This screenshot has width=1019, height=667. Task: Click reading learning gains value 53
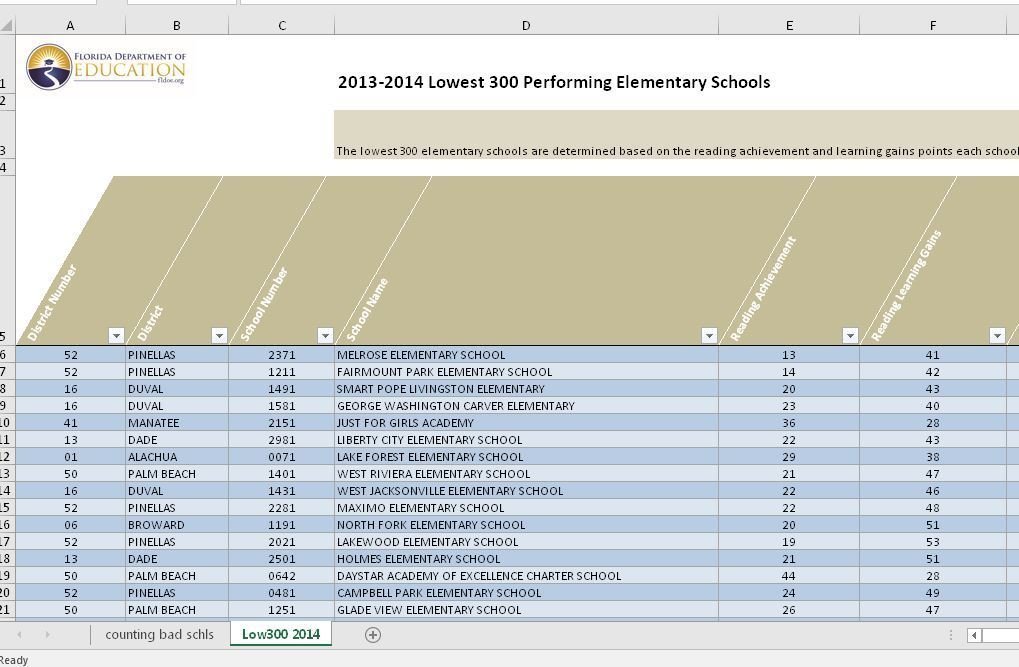point(933,542)
